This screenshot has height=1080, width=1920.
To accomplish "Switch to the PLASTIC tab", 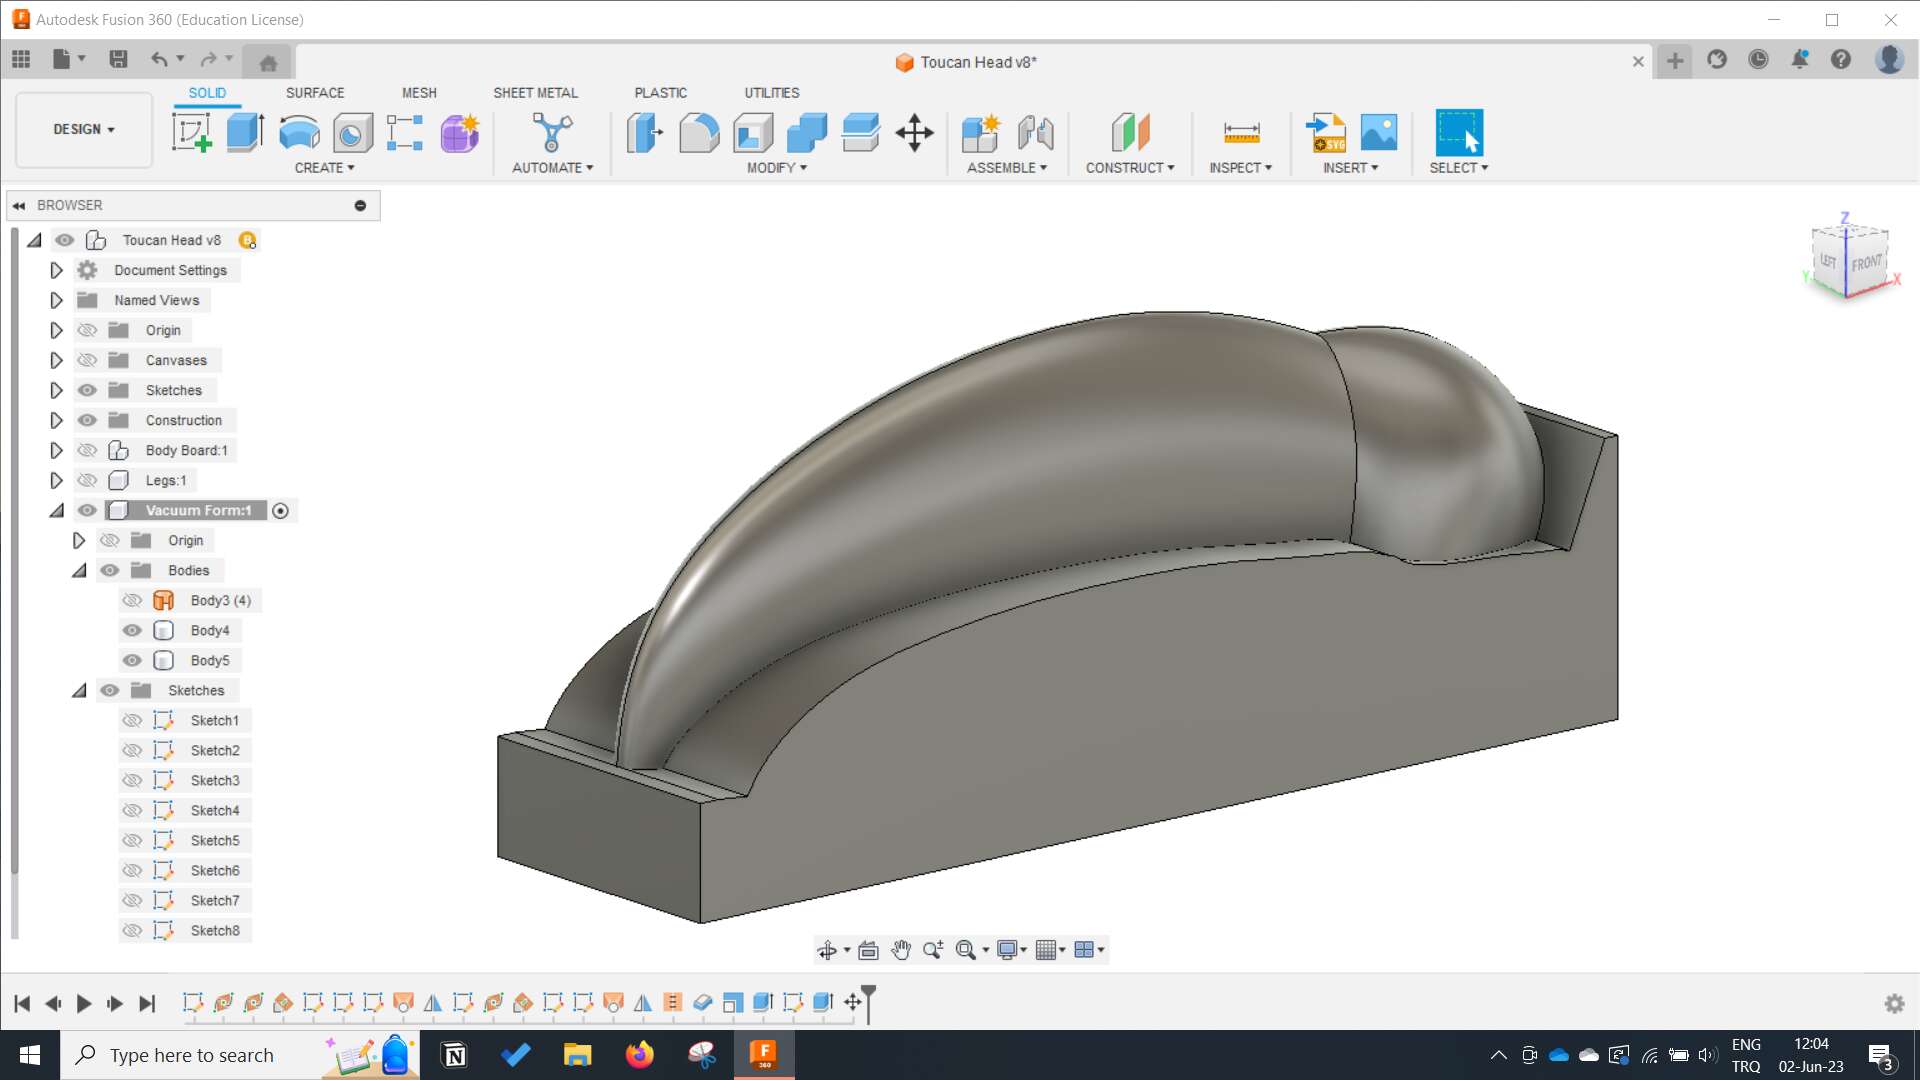I will (x=660, y=93).
